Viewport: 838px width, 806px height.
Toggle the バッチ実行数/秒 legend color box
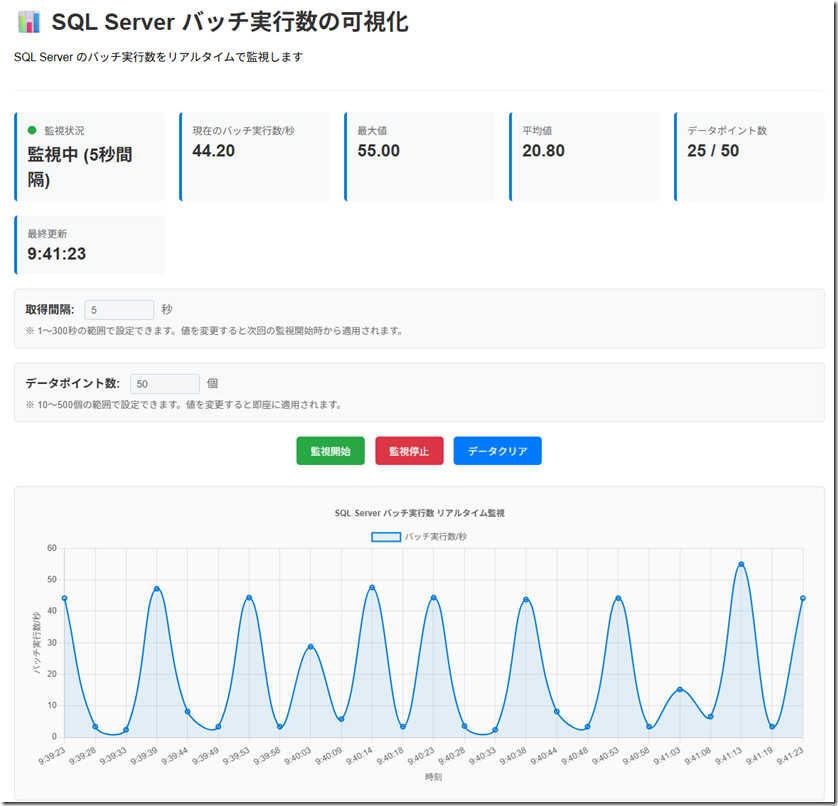[x=386, y=537]
